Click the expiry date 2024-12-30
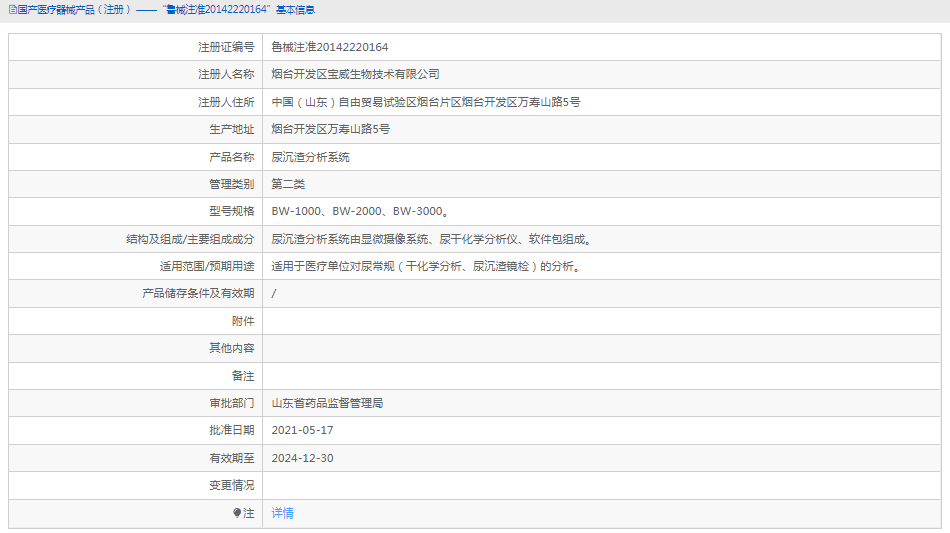This screenshot has height=533, width=950. [302, 459]
